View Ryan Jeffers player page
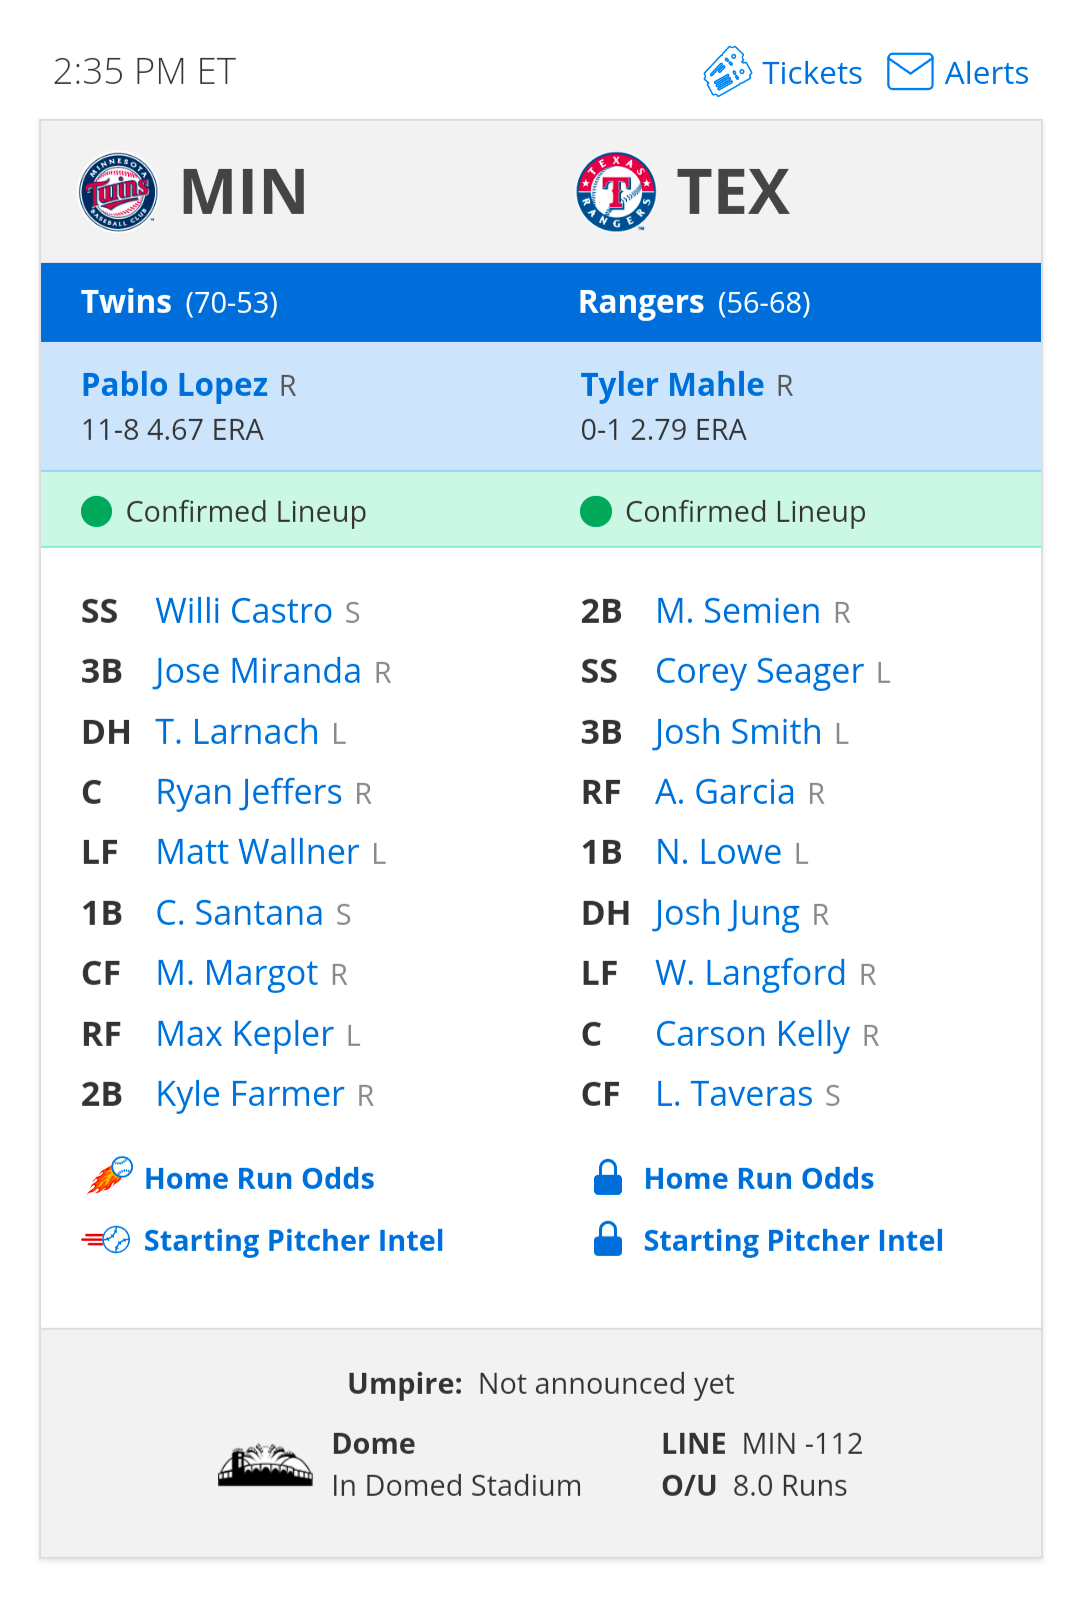This screenshot has height=1603, width=1080. 249,792
